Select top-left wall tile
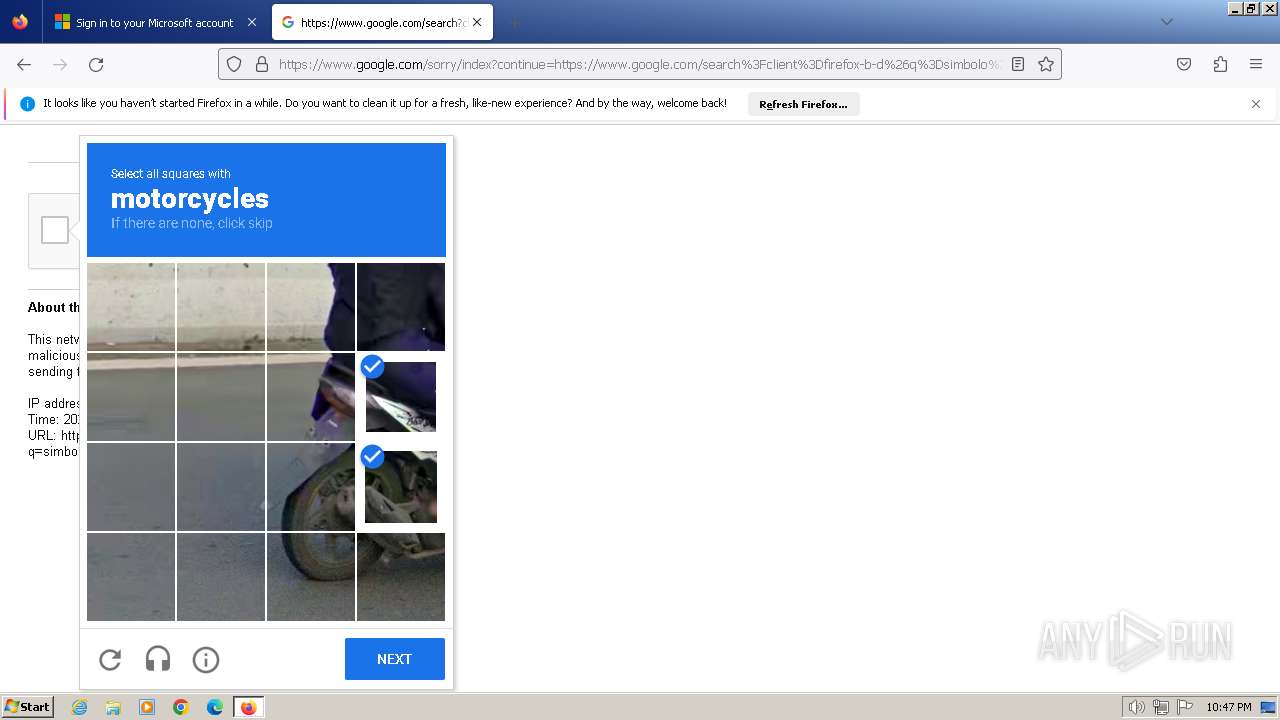The width and height of the screenshot is (1280, 720). (131, 307)
